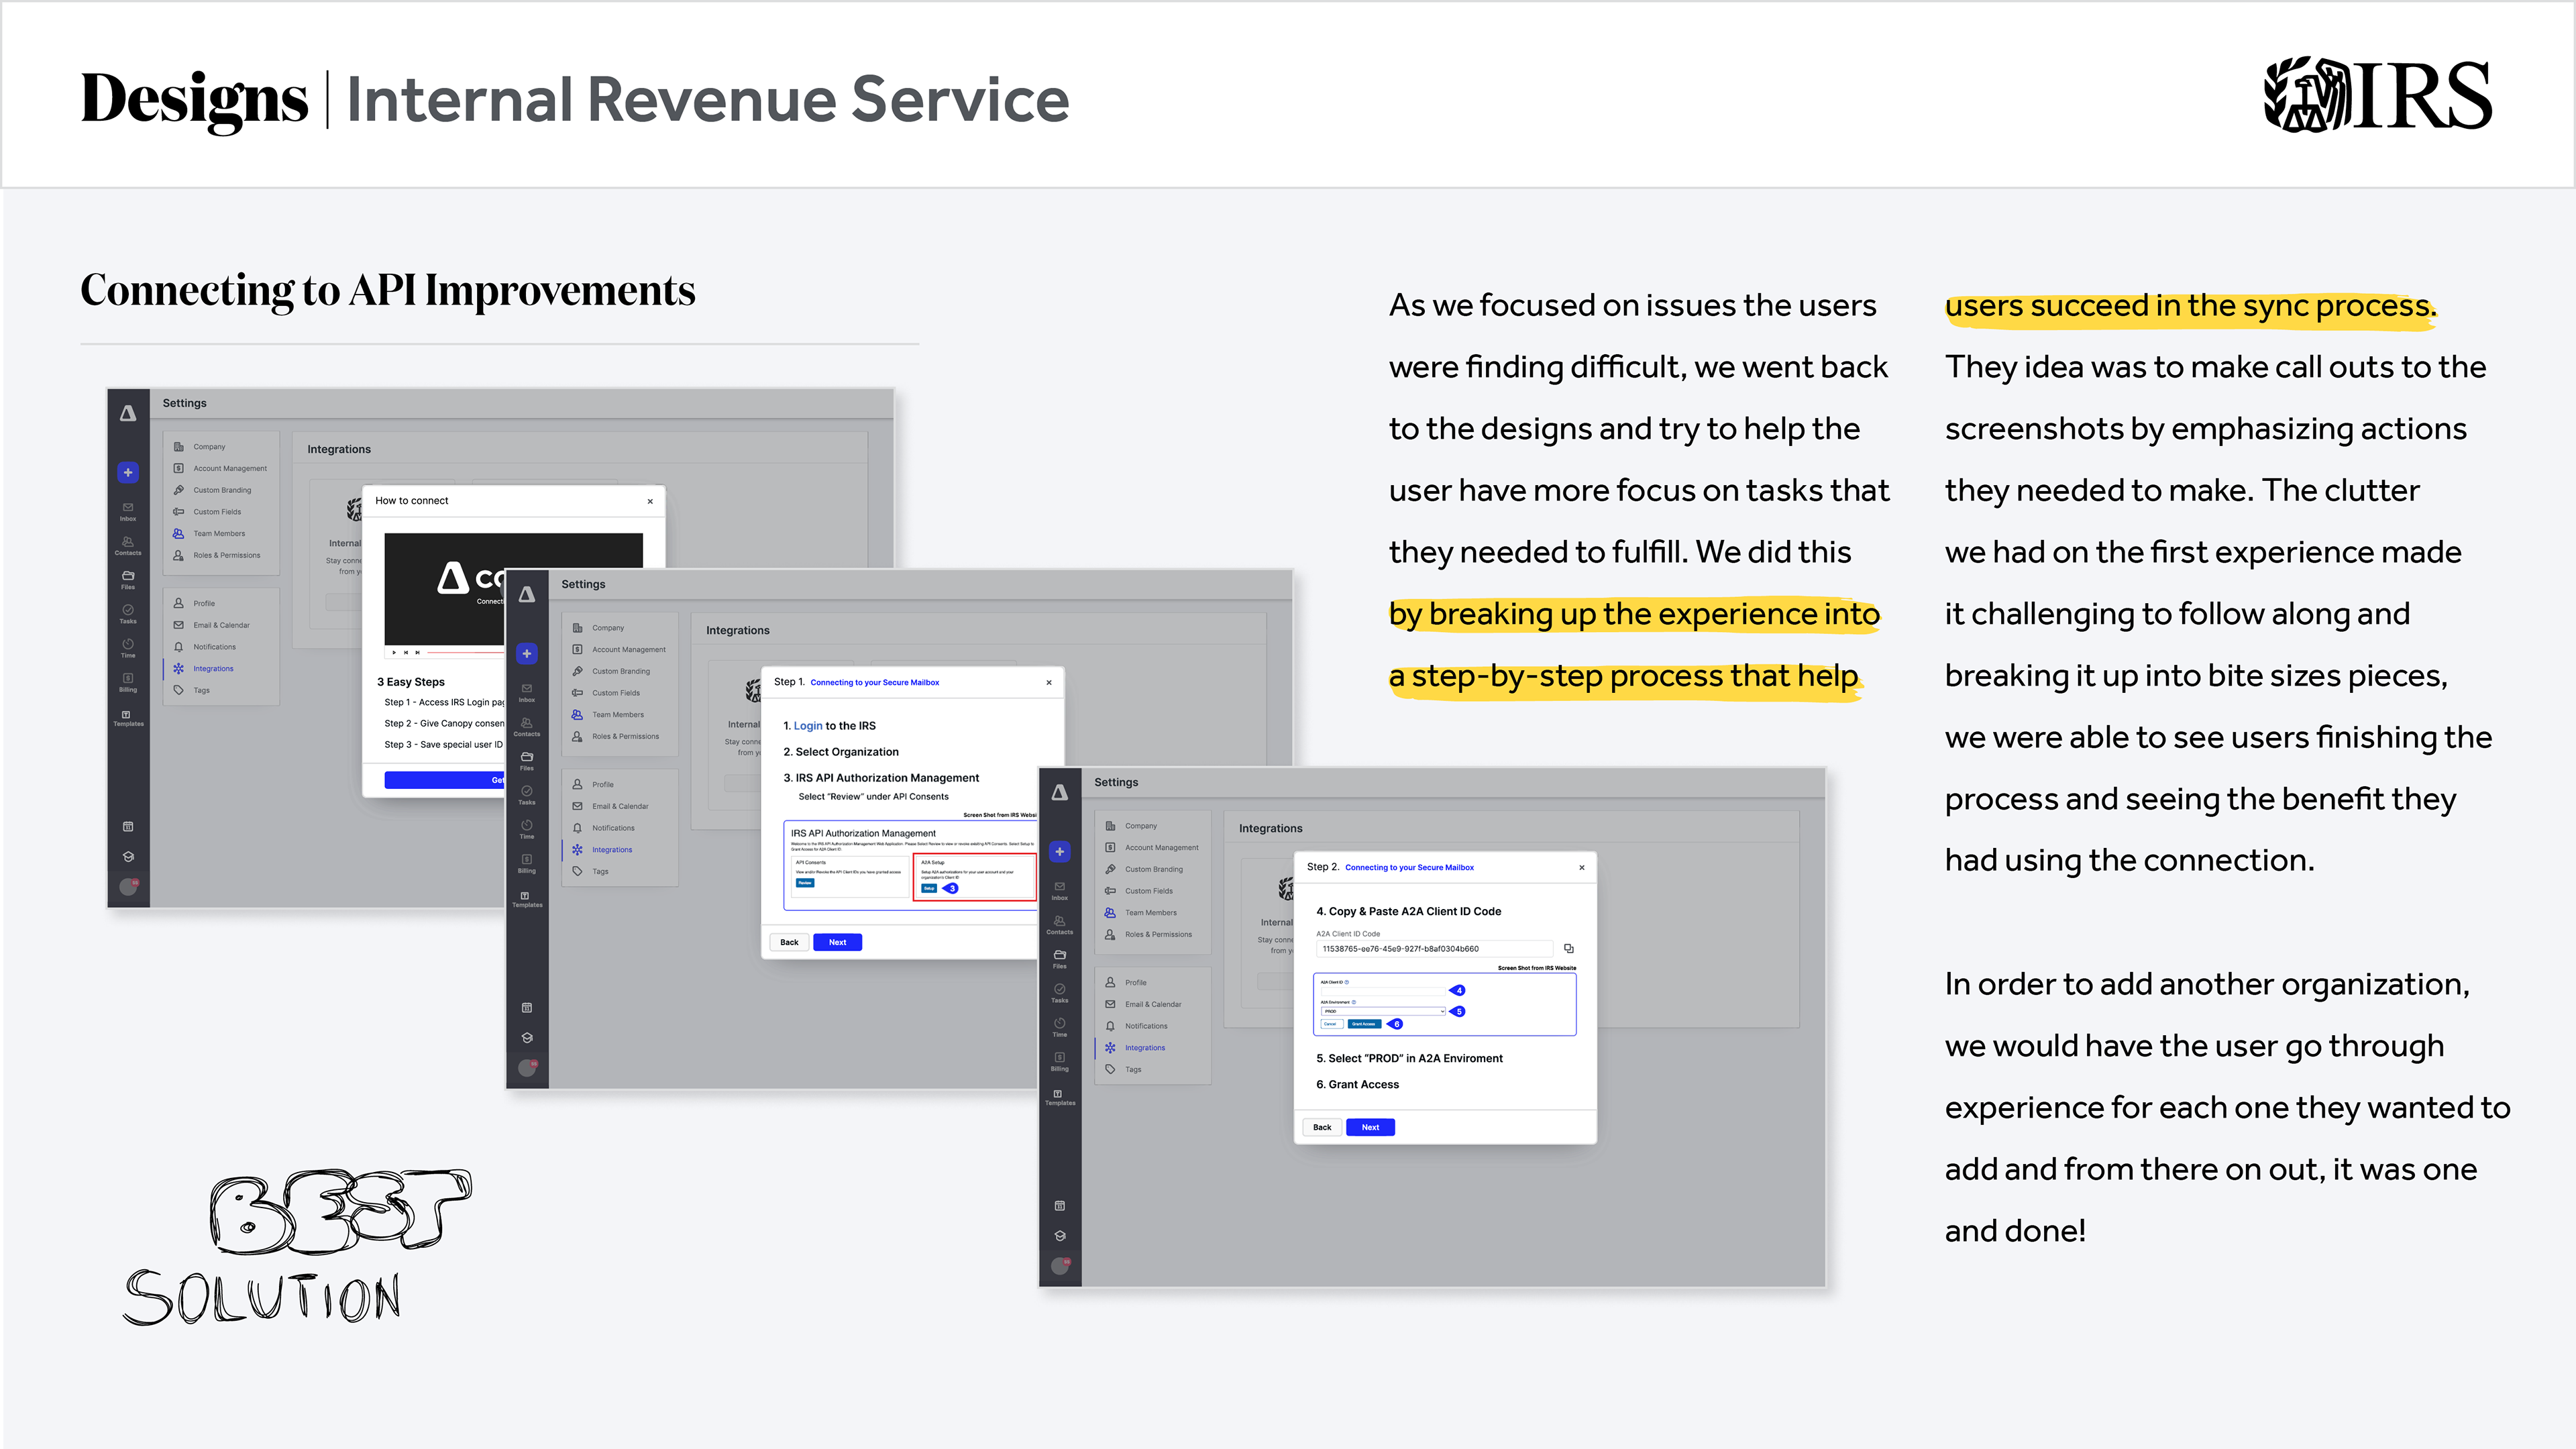Open the PROD dropdown in the Step 2 screenshot
The image size is (2576, 1449).
[1383, 1012]
